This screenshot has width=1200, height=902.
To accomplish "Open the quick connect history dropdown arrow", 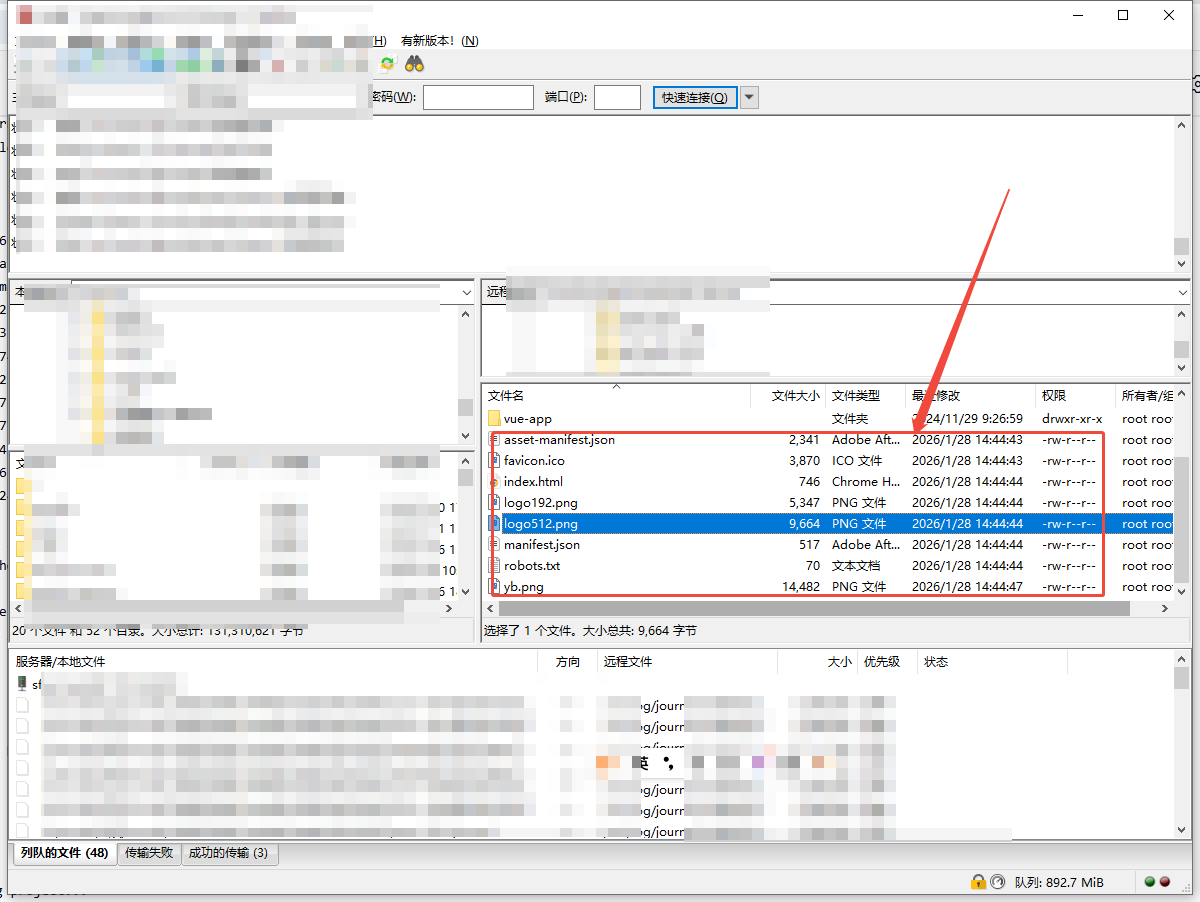I will (x=749, y=97).
